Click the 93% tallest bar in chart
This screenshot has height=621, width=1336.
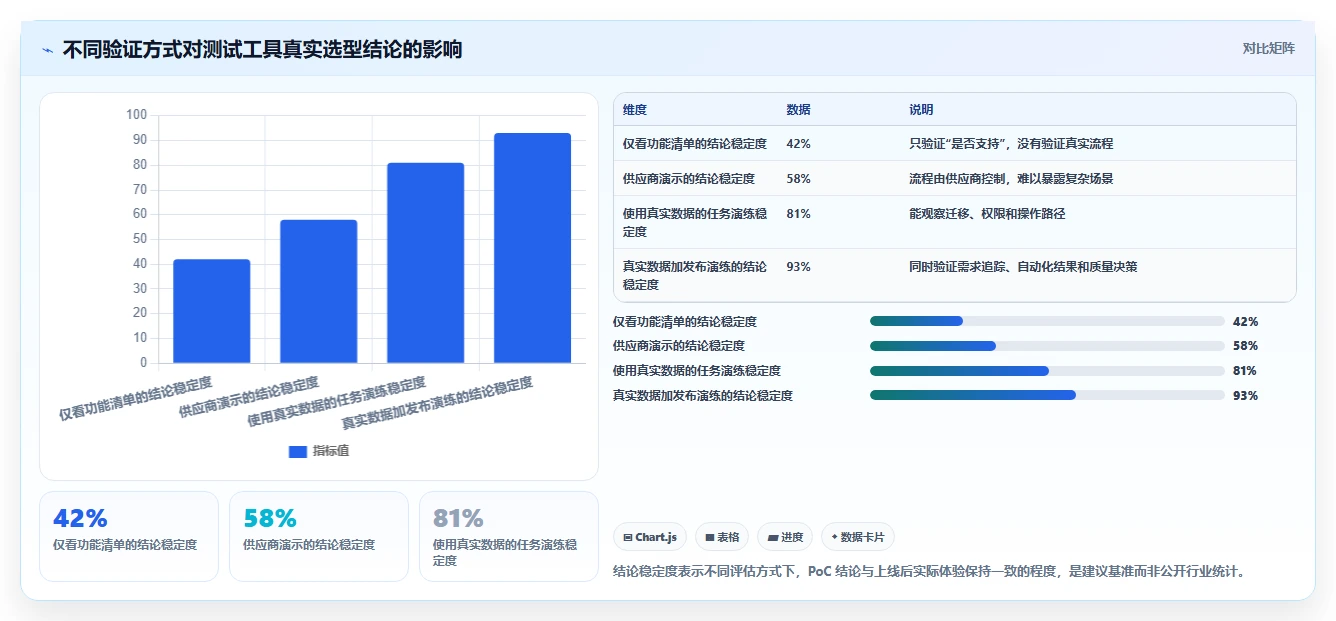tap(533, 248)
